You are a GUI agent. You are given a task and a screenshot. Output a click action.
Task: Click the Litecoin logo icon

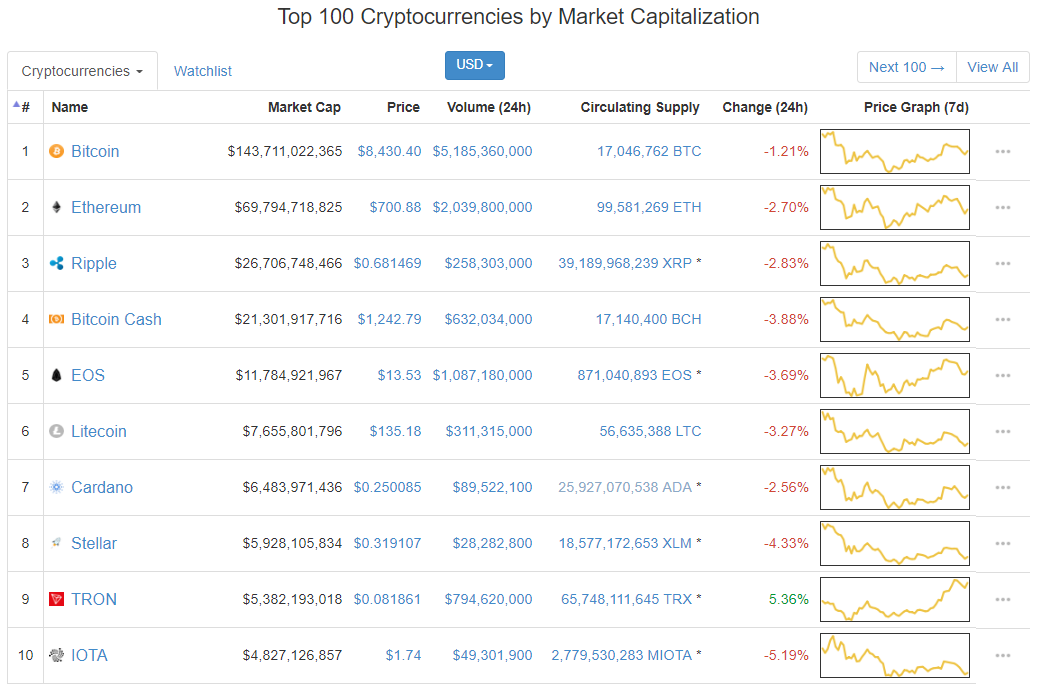(x=56, y=431)
